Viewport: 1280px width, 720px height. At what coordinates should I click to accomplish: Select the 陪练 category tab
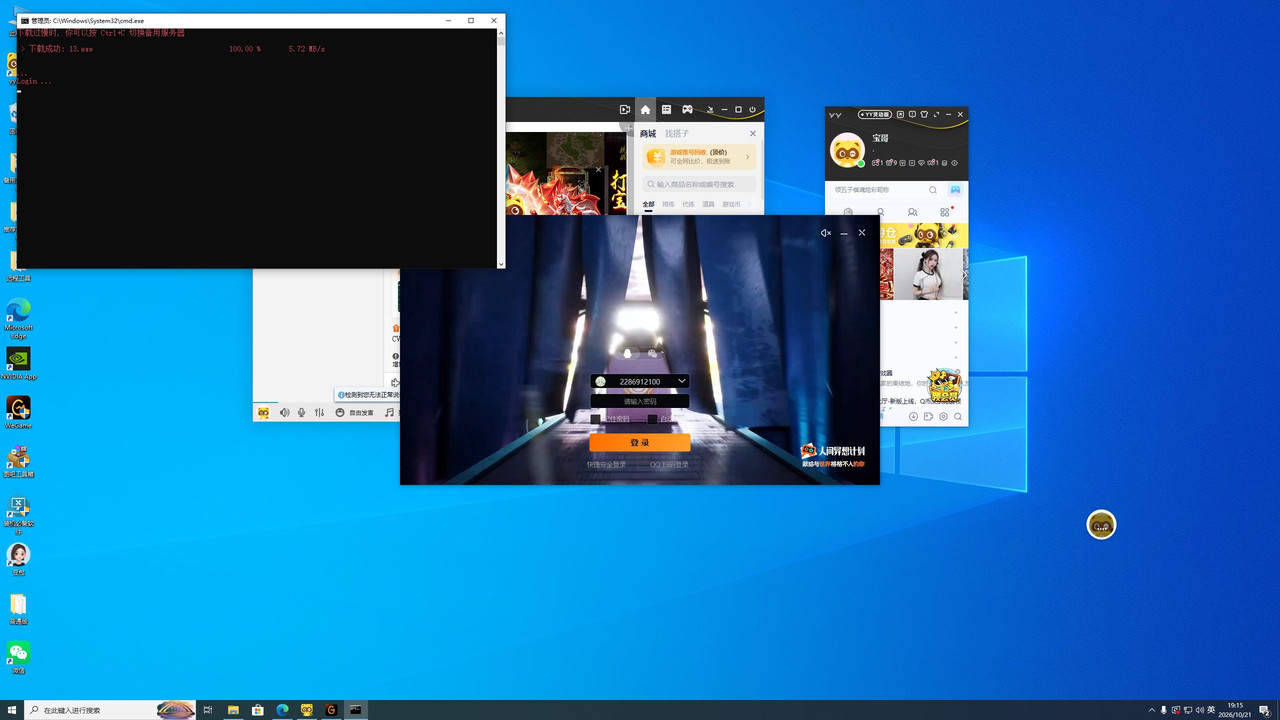pyautogui.click(x=668, y=204)
